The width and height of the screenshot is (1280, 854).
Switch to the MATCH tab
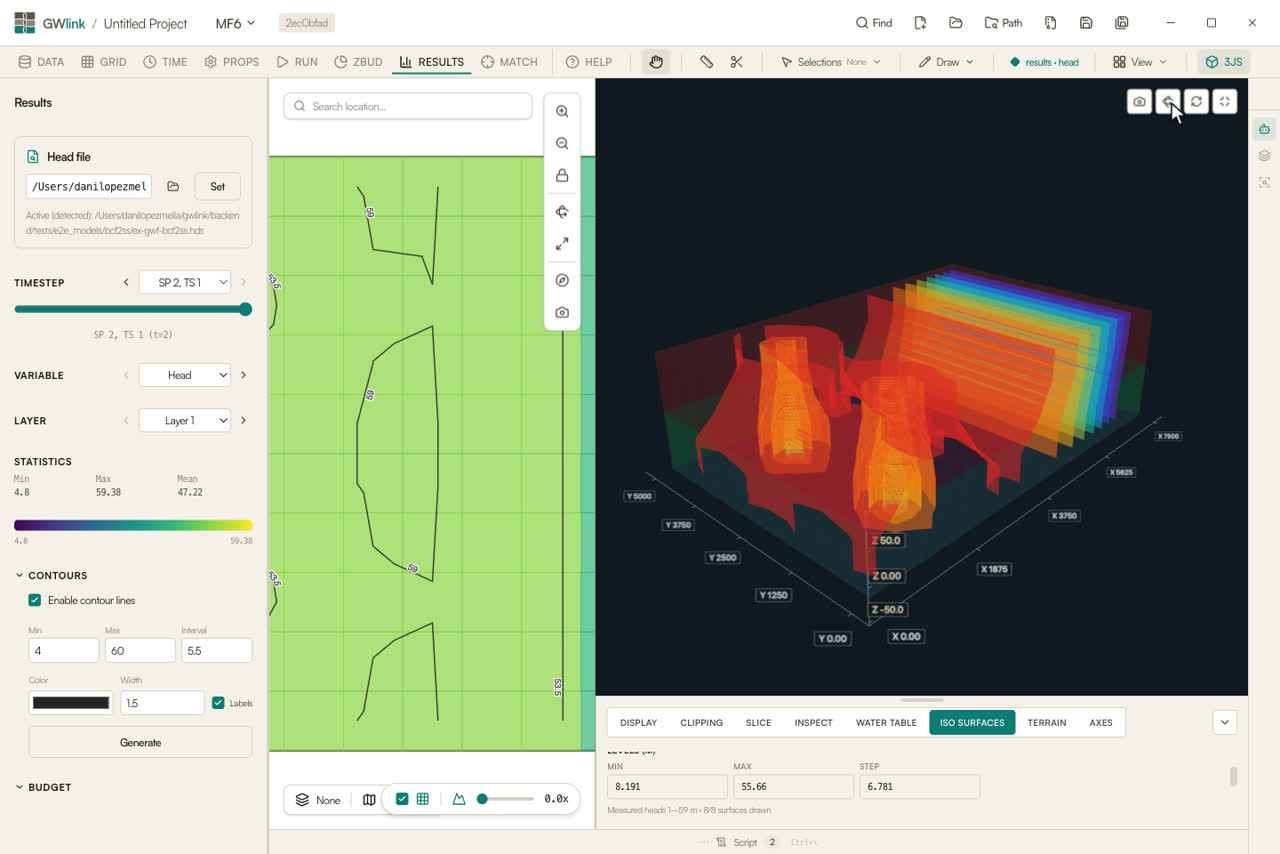click(x=509, y=62)
